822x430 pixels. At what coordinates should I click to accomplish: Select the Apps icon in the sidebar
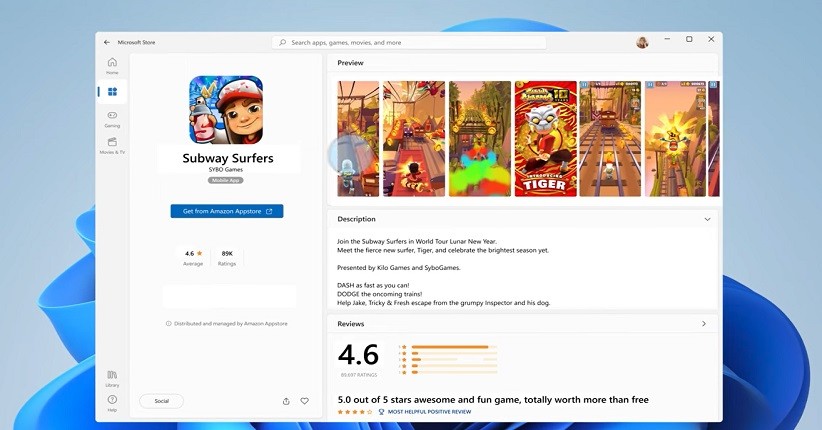pos(112,92)
